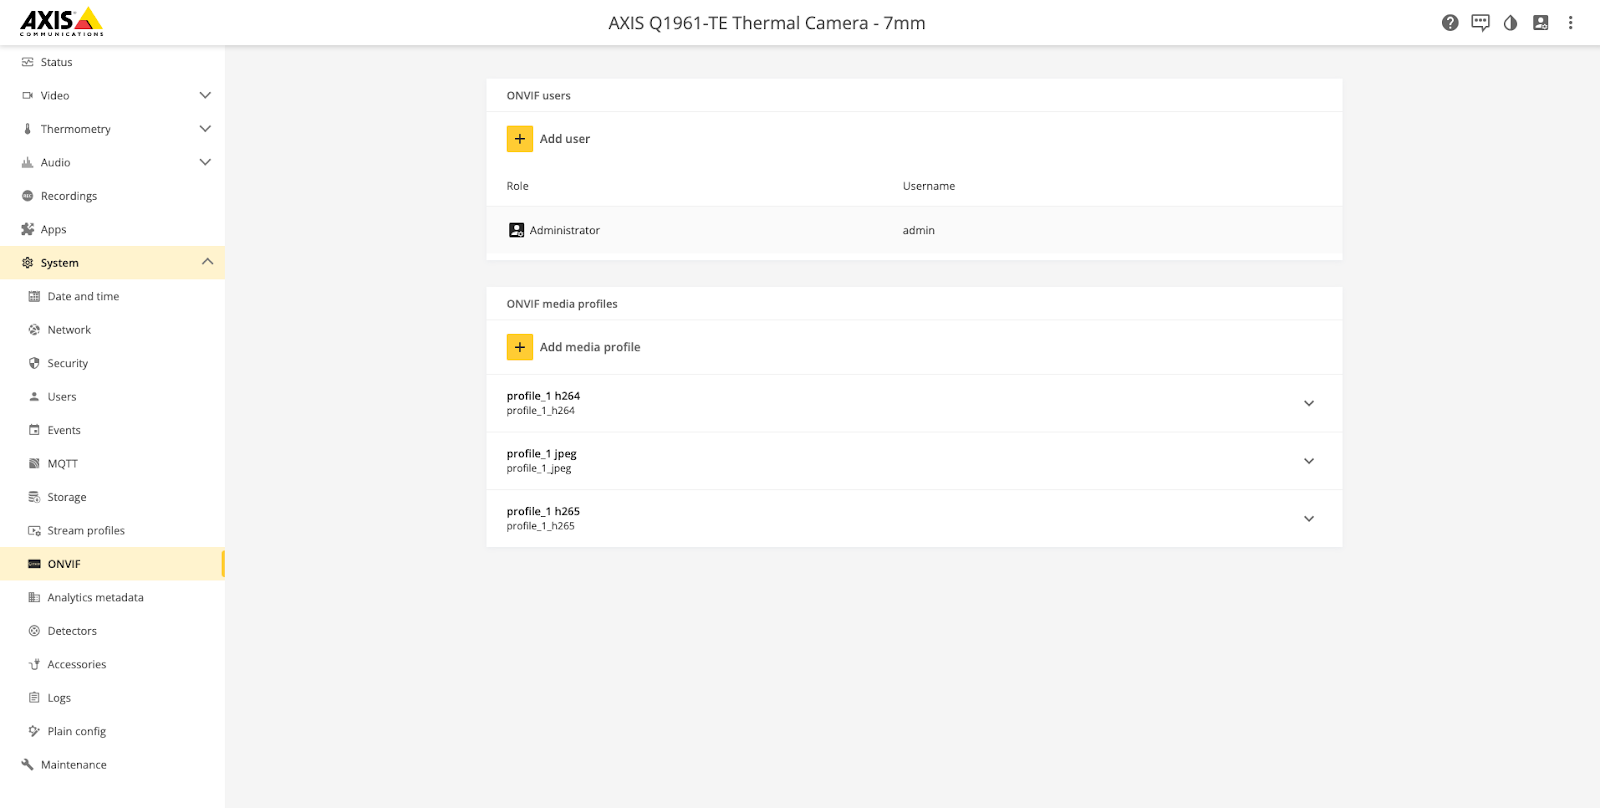
Task: Select the Administrator admin user row
Action: tap(913, 230)
